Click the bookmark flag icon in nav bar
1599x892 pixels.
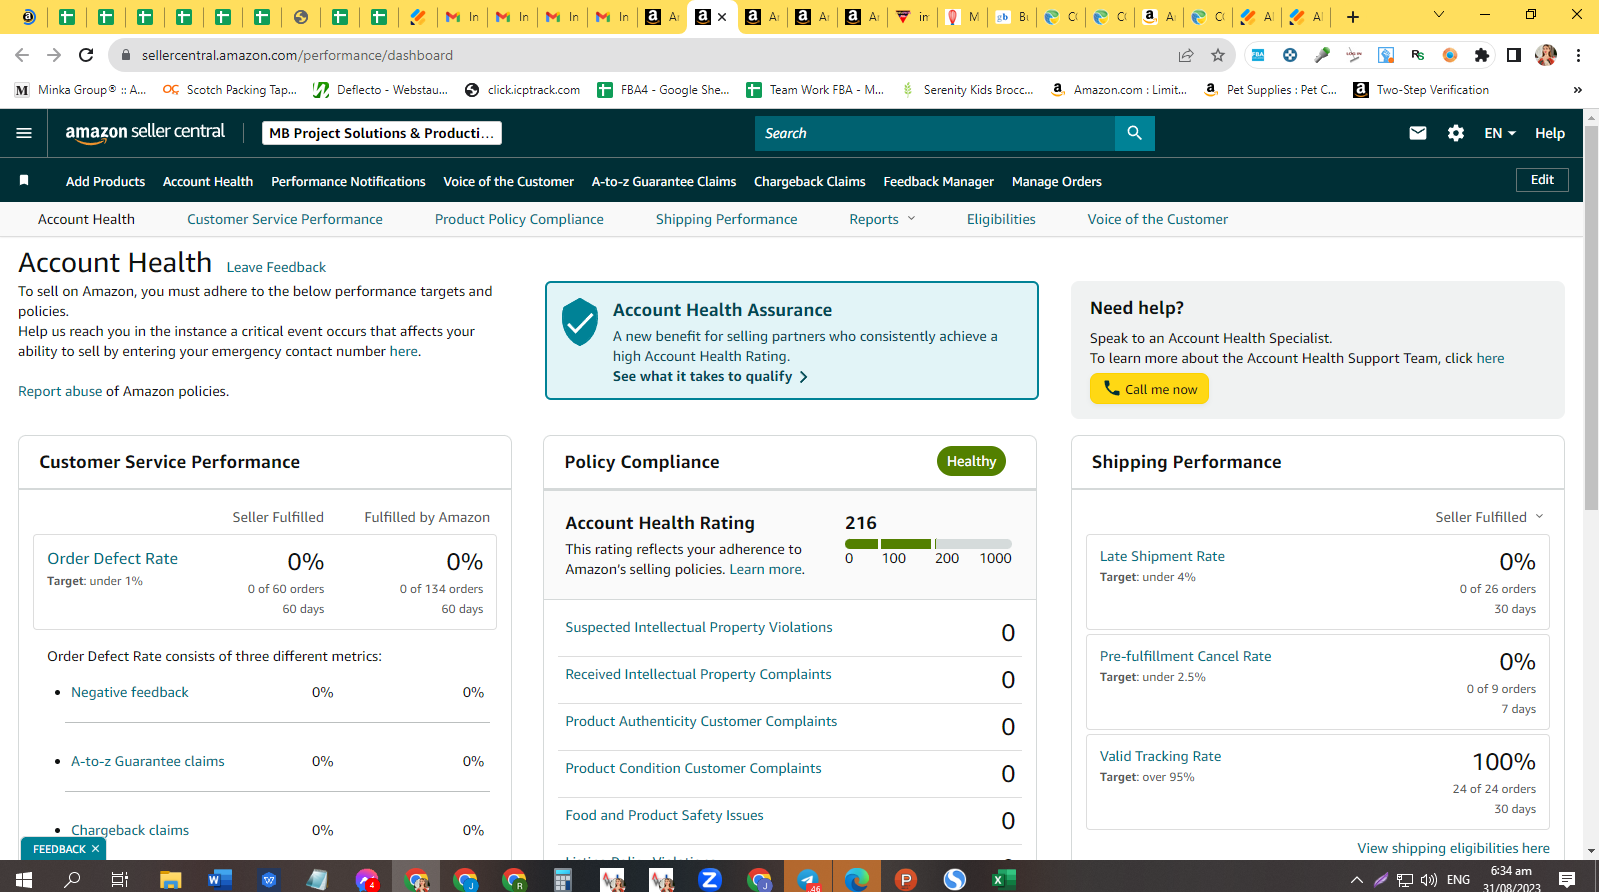(24, 181)
